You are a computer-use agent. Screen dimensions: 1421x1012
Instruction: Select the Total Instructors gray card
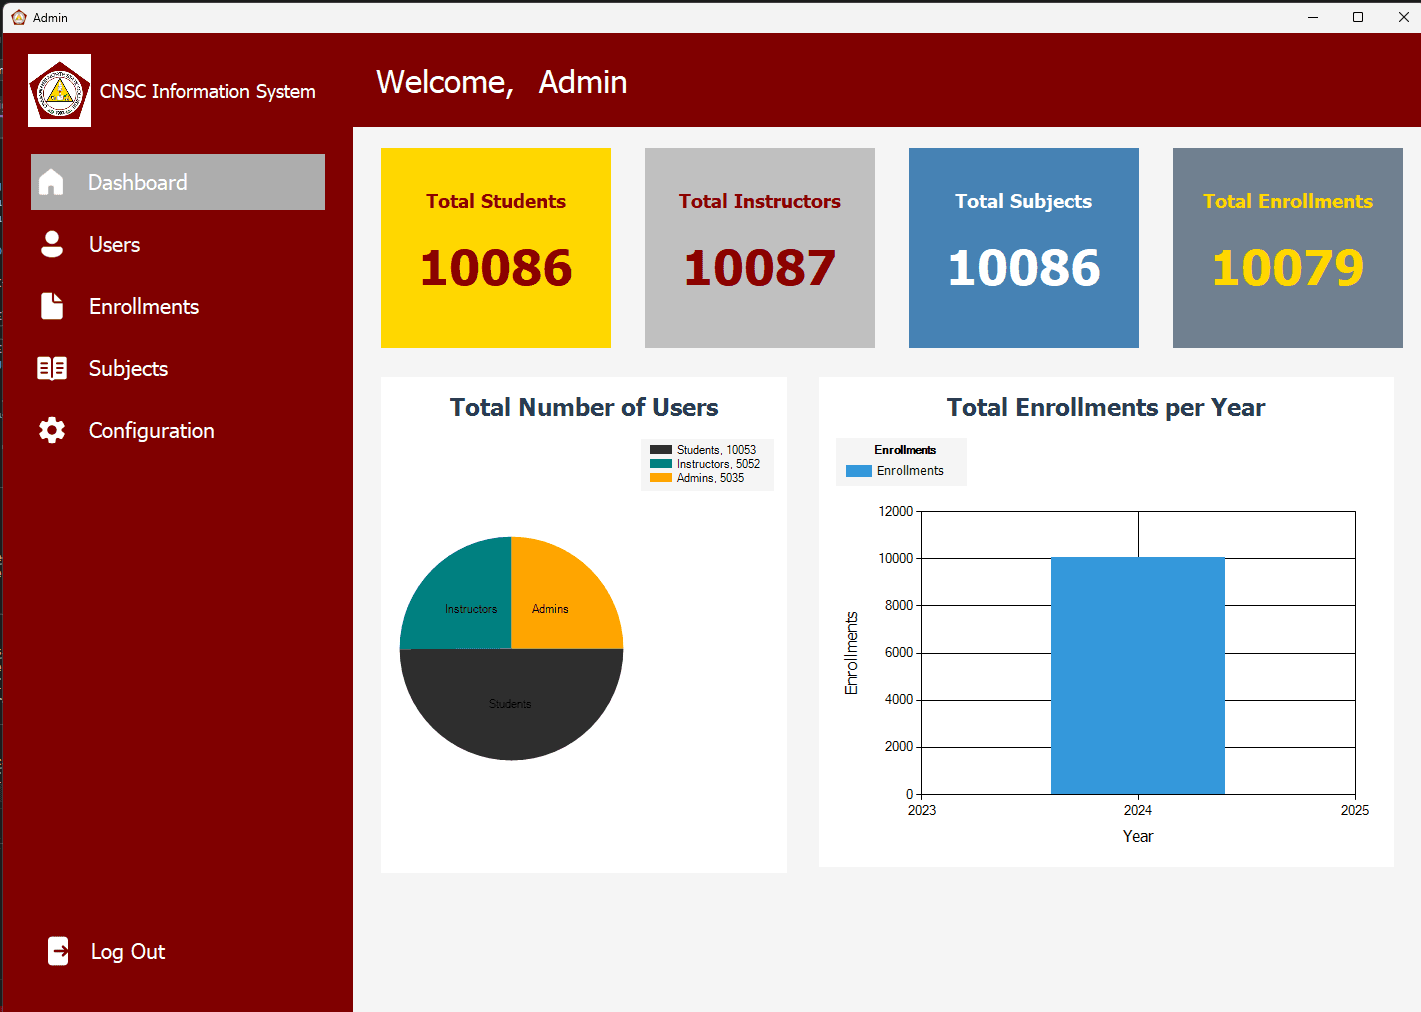pyautogui.click(x=760, y=248)
